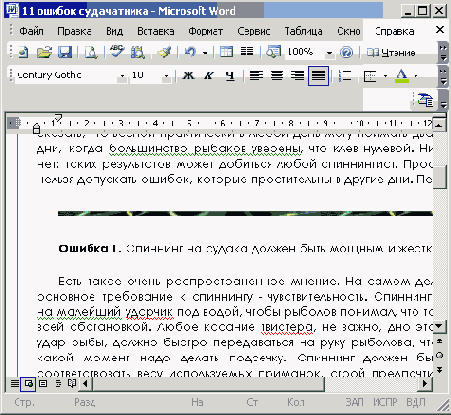451x415 pixels.
Task: Toggle italic formatting (К)
Action: click(209, 76)
